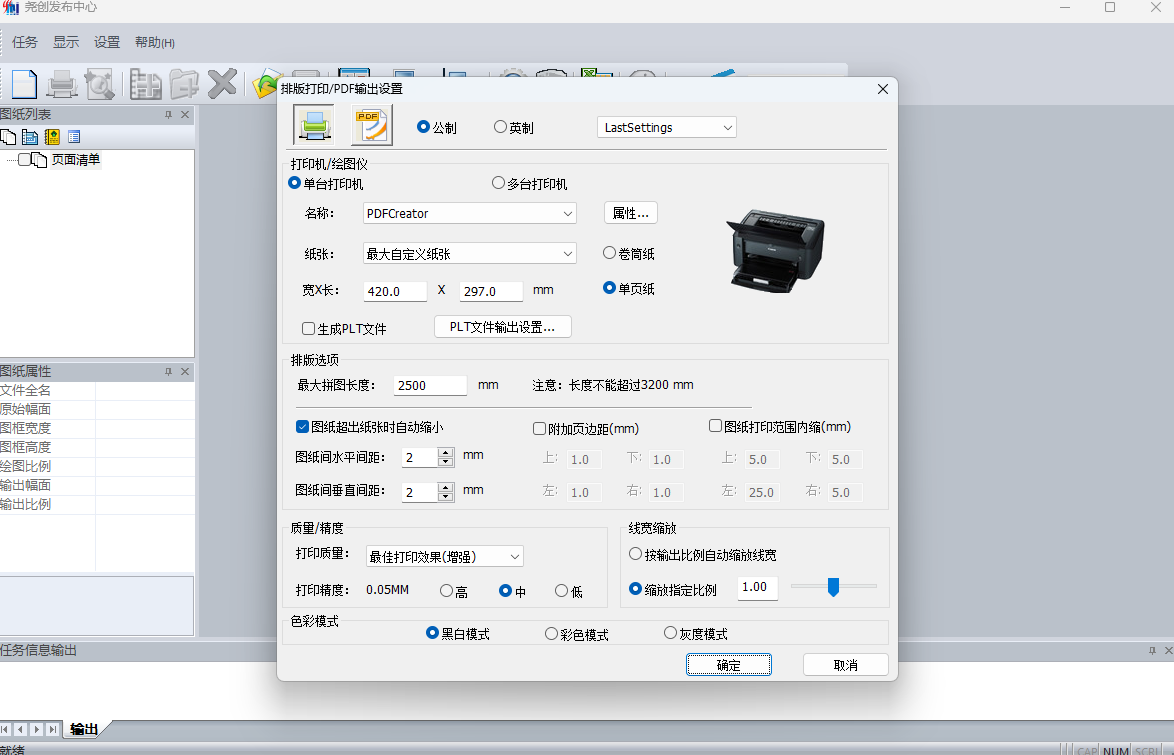
Task: Jump to first tab using scroll arrow
Action: 5,729
